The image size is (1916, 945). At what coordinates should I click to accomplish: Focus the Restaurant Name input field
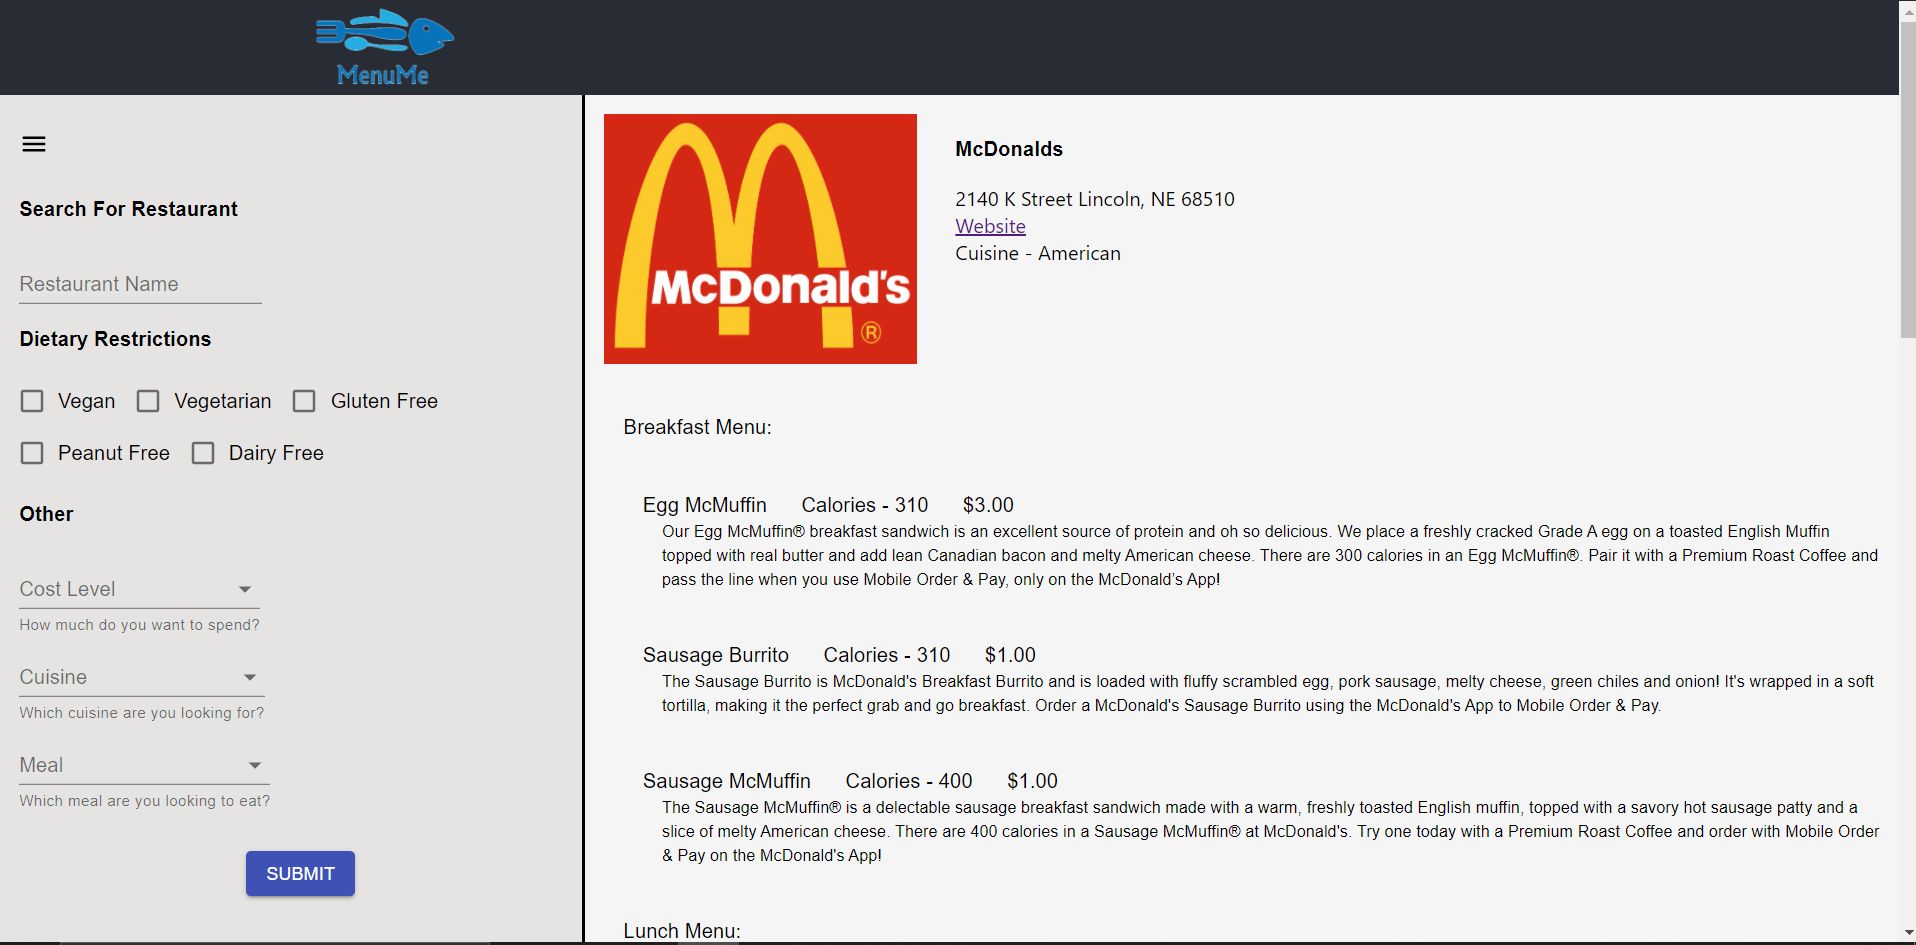(x=140, y=284)
